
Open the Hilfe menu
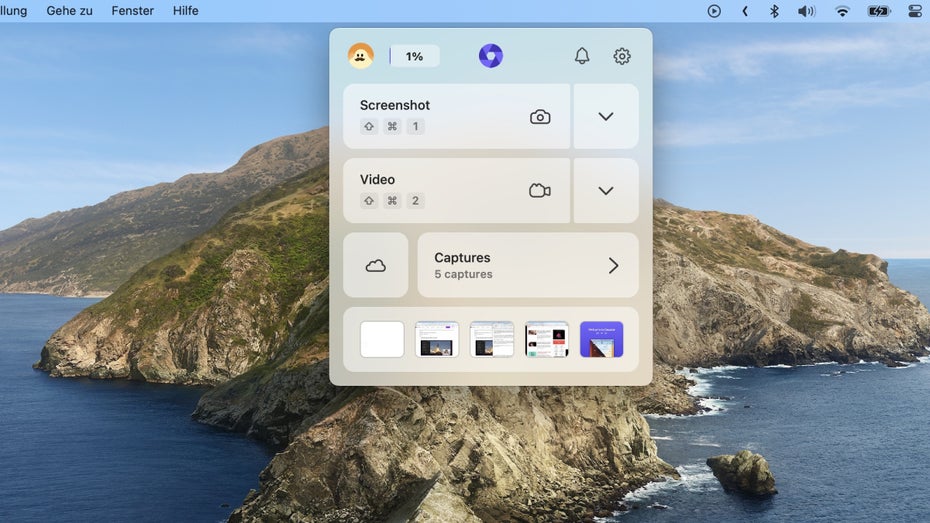[x=186, y=11]
